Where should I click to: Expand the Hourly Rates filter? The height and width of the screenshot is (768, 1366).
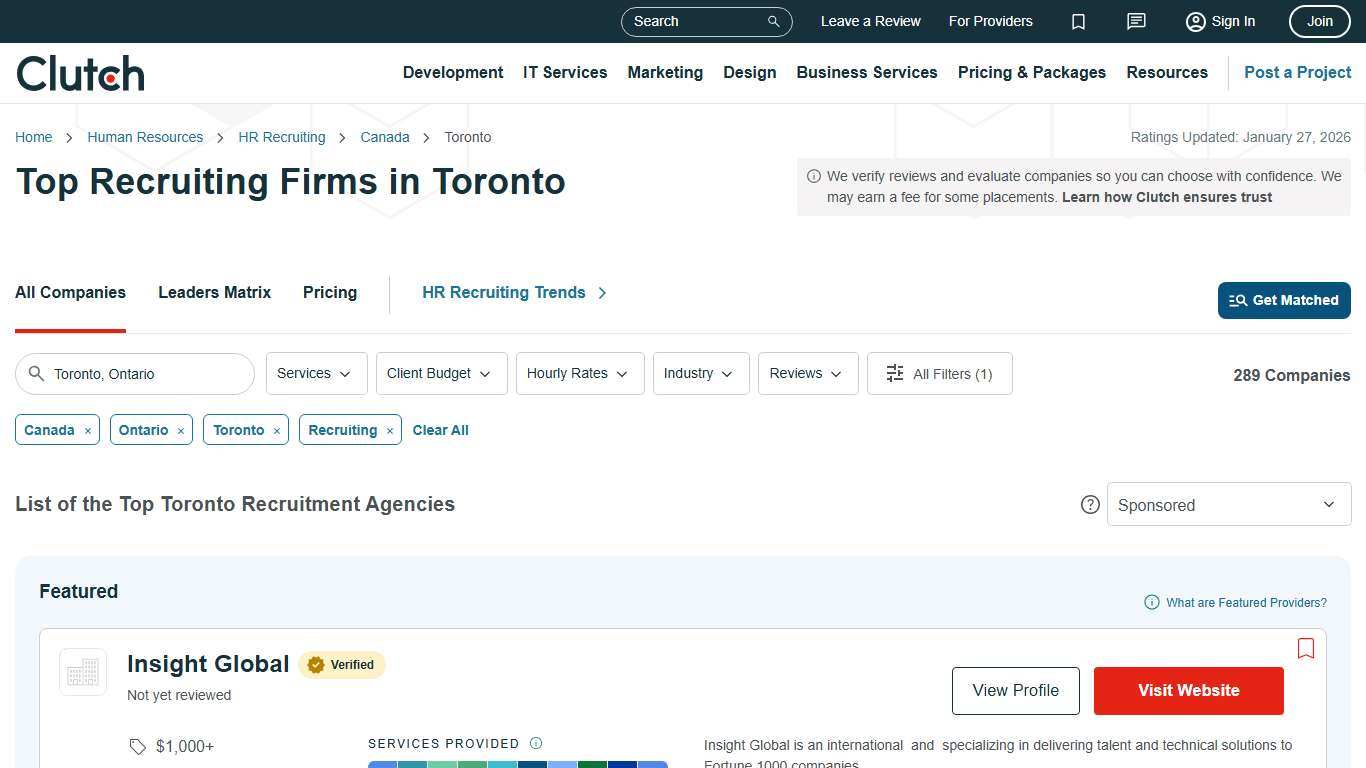(x=579, y=373)
